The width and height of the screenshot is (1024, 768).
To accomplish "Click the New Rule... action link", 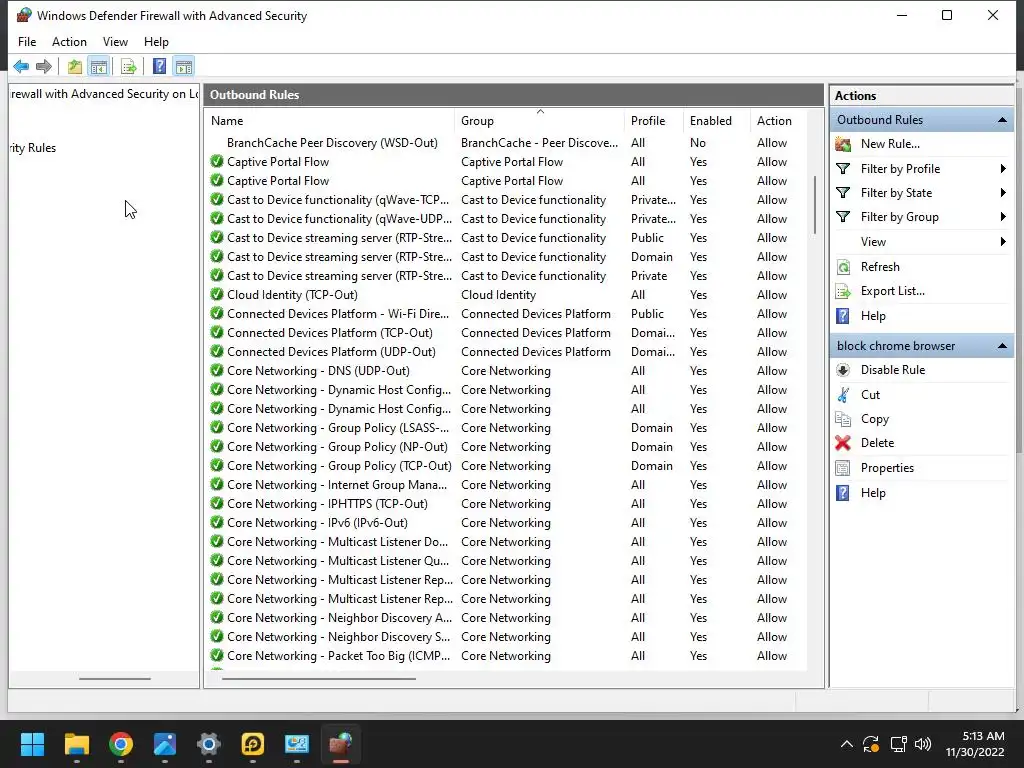I will [x=889, y=144].
